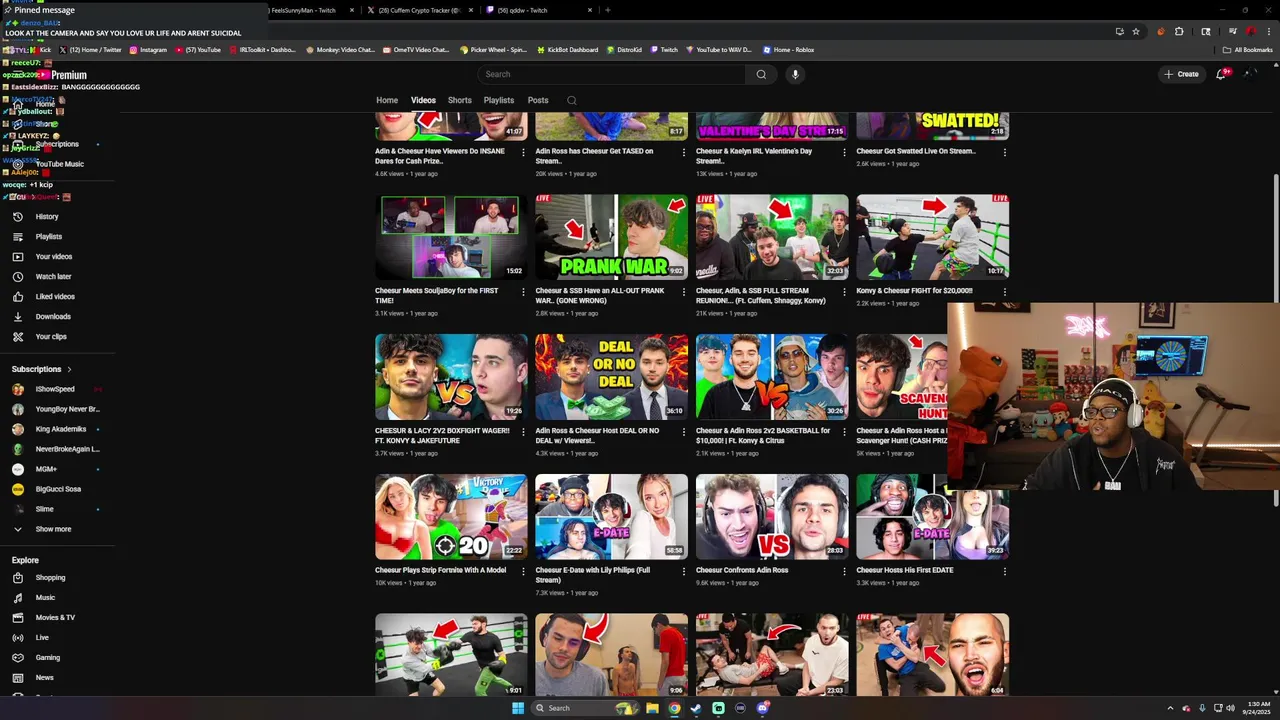The height and width of the screenshot is (720, 1280).
Task: Switch to channel Home tab
Action: (387, 100)
